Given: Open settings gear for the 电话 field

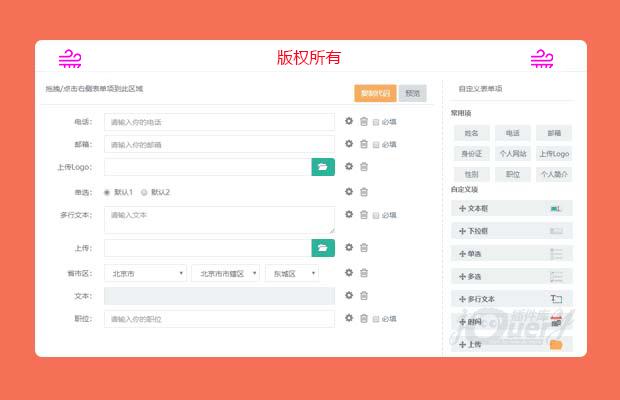Looking at the screenshot, I should (349, 122).
